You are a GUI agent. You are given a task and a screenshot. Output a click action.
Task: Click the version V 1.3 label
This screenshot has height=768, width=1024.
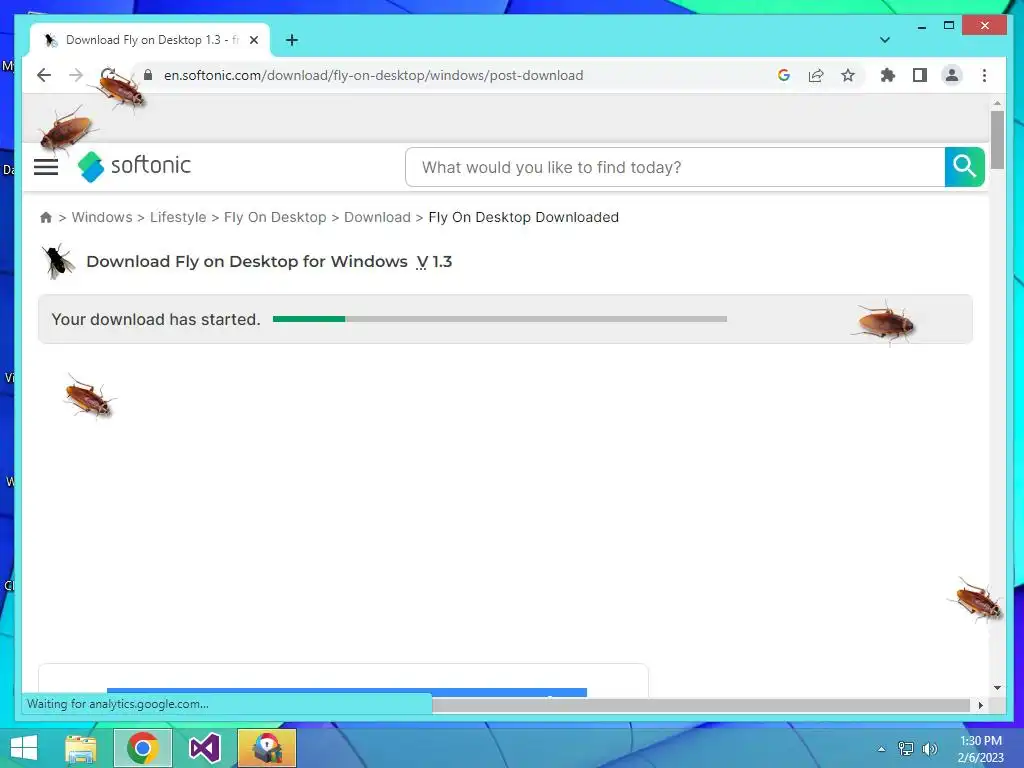click(434, 262)
